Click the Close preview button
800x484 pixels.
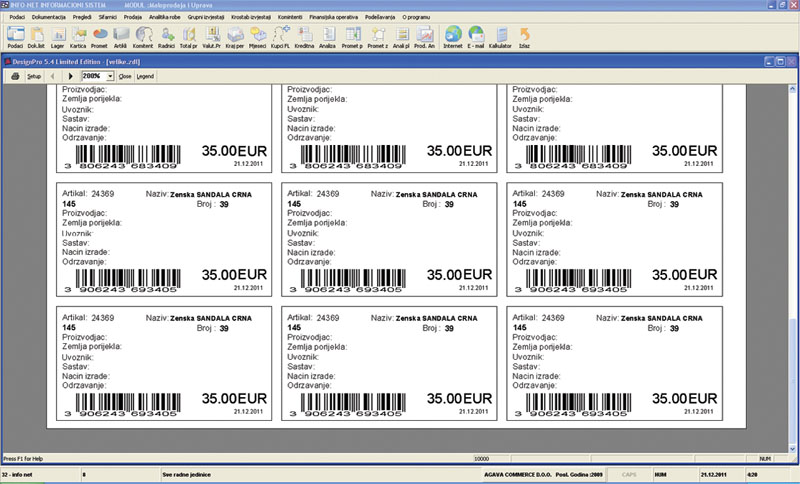point(125,77)
